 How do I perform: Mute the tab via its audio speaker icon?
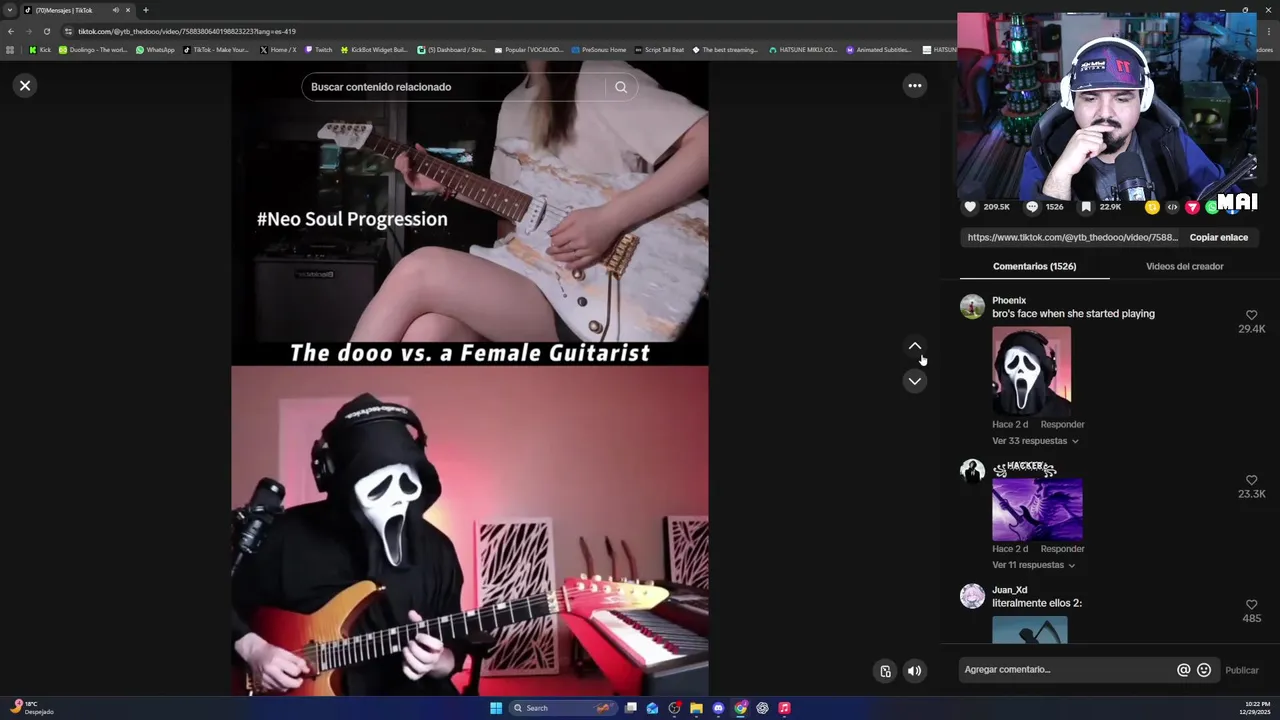coord(115,10)
